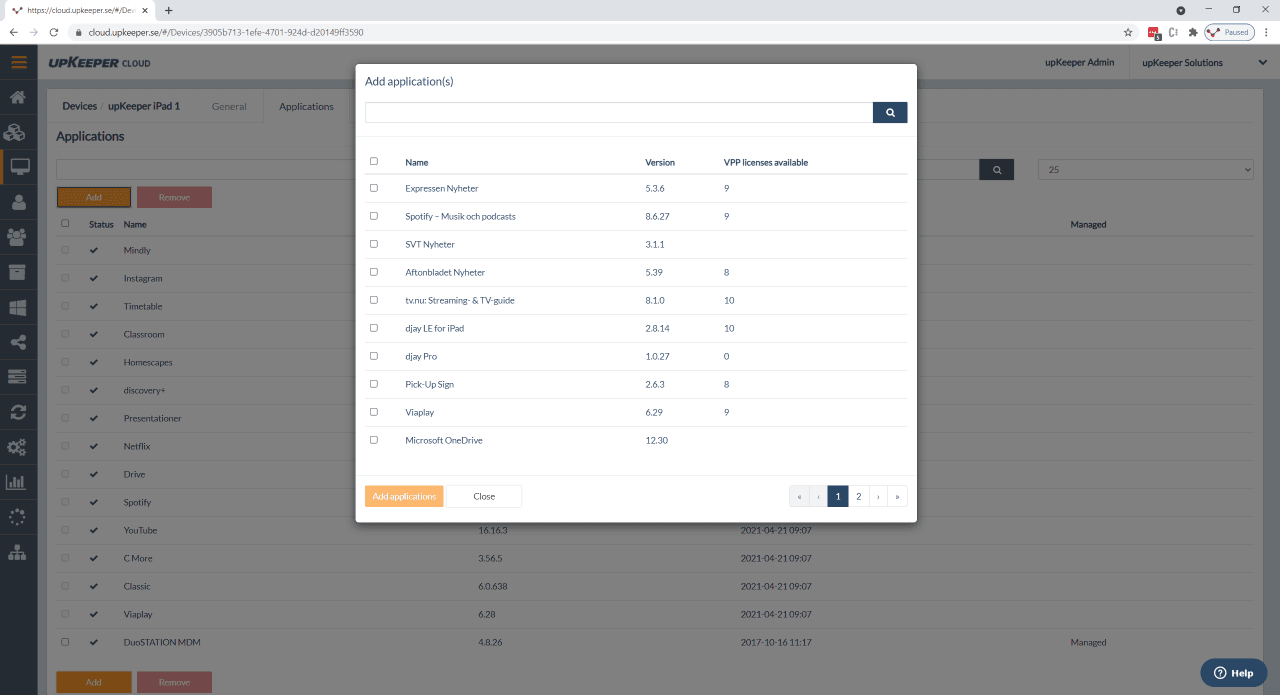Reload the browser page
1280x695 pixels.
click(54, 32)
